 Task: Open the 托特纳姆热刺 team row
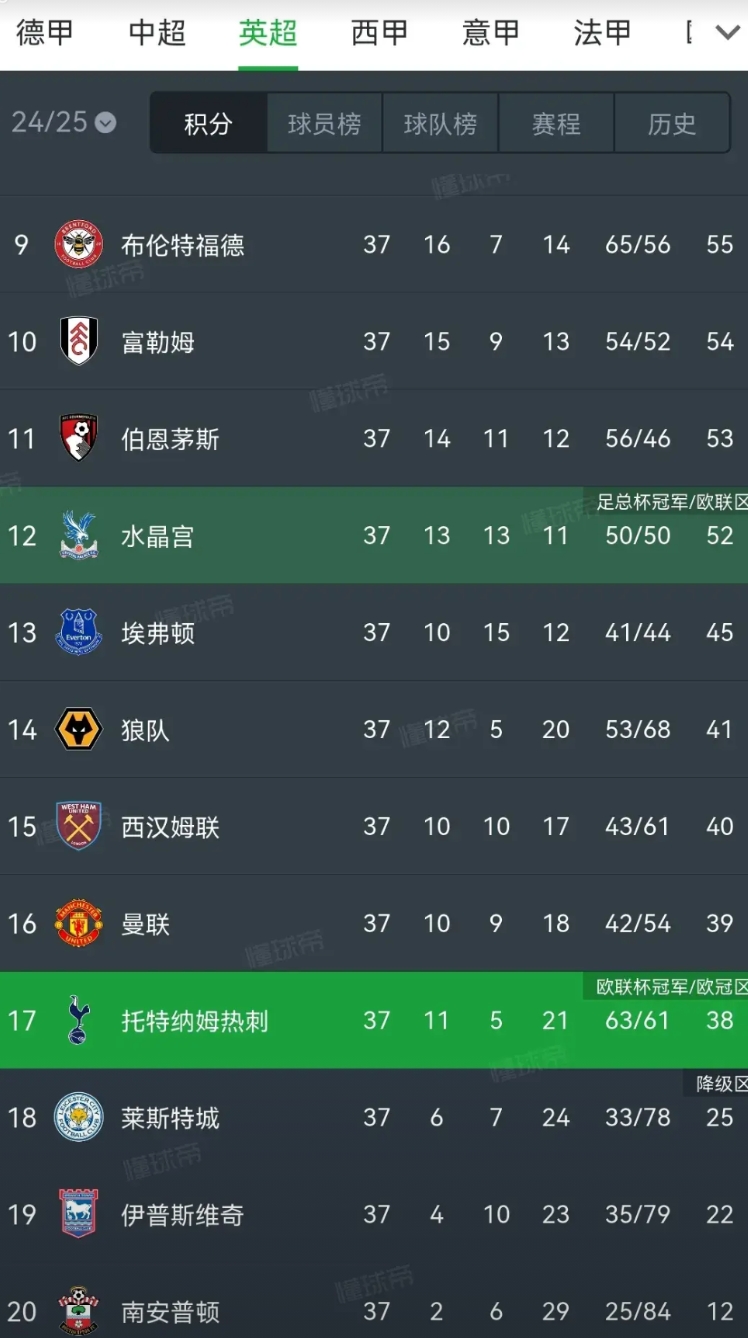374,1020
